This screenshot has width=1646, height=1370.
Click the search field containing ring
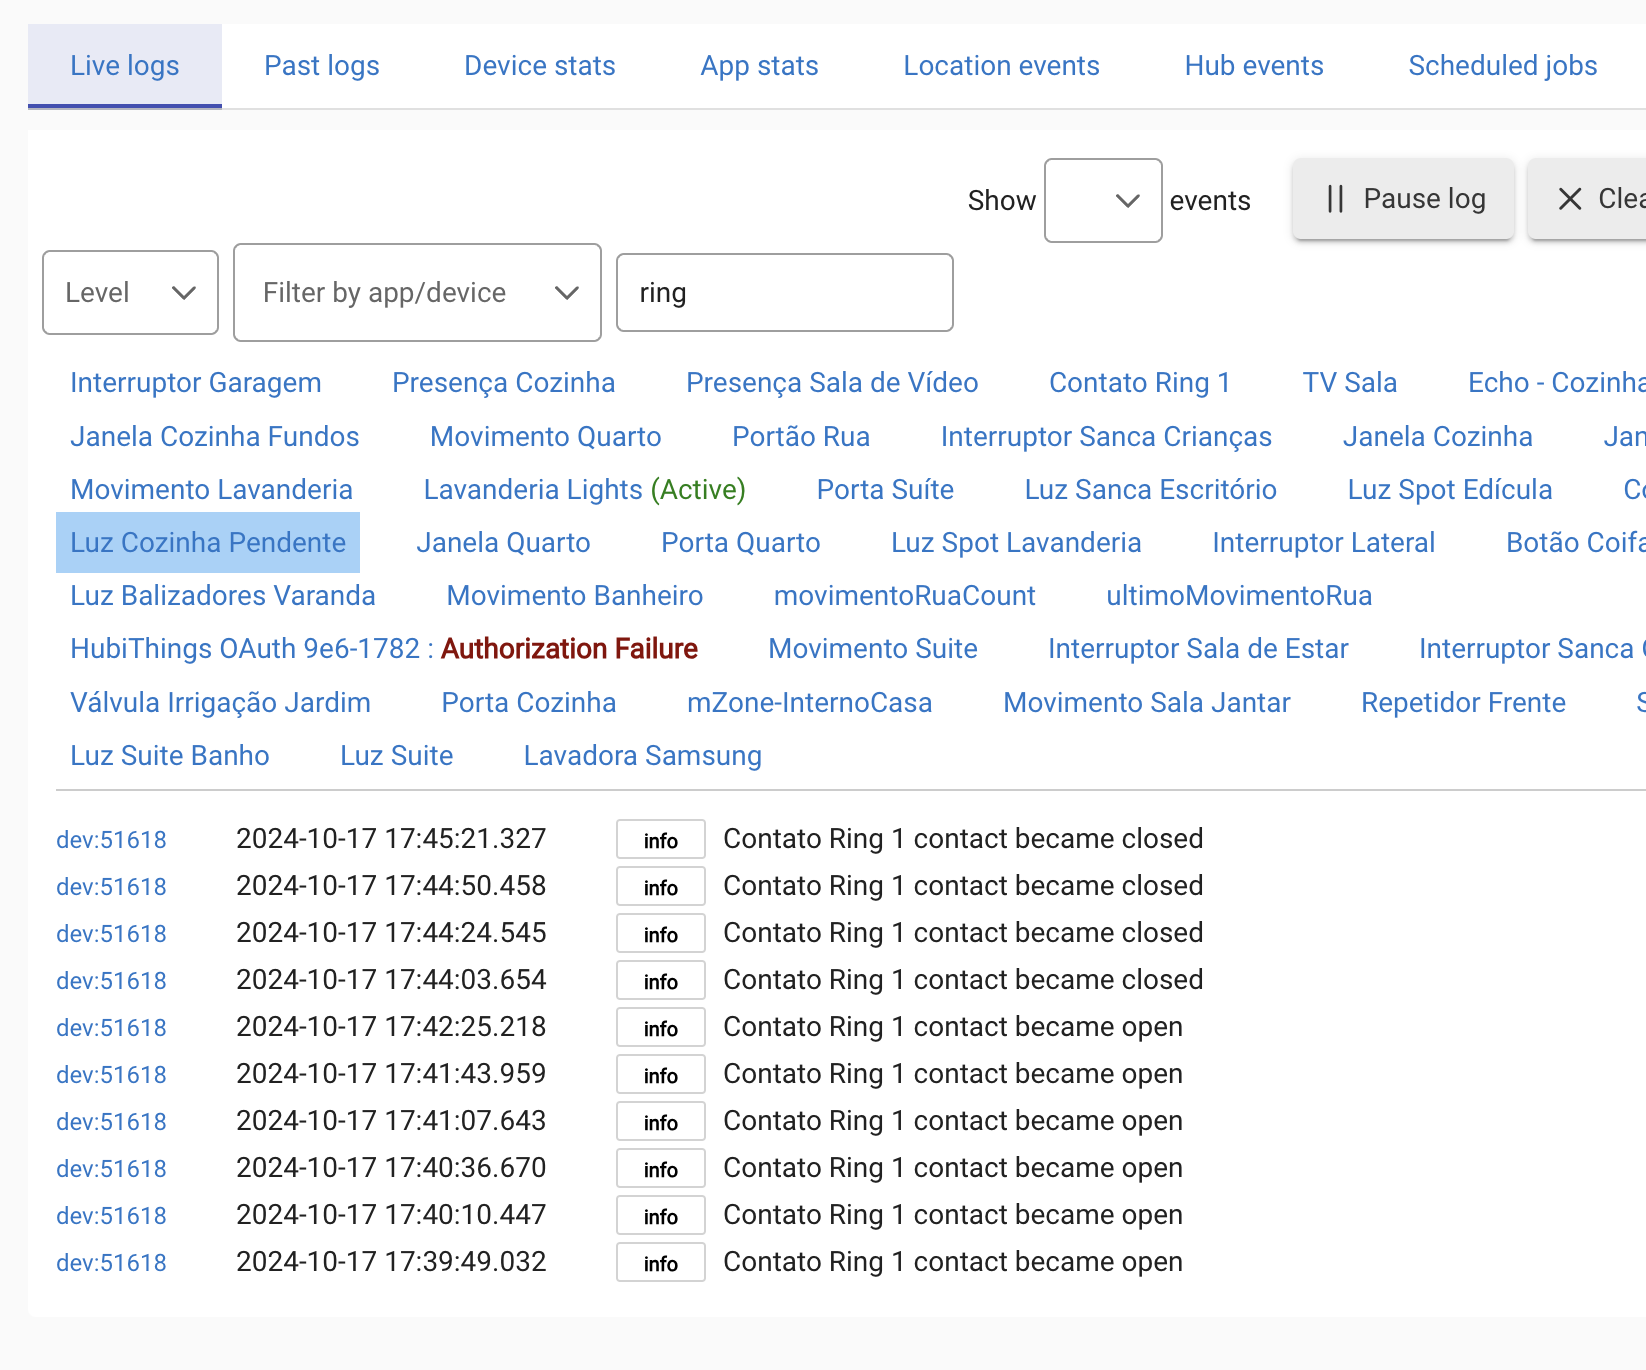[x=785, y=292]
